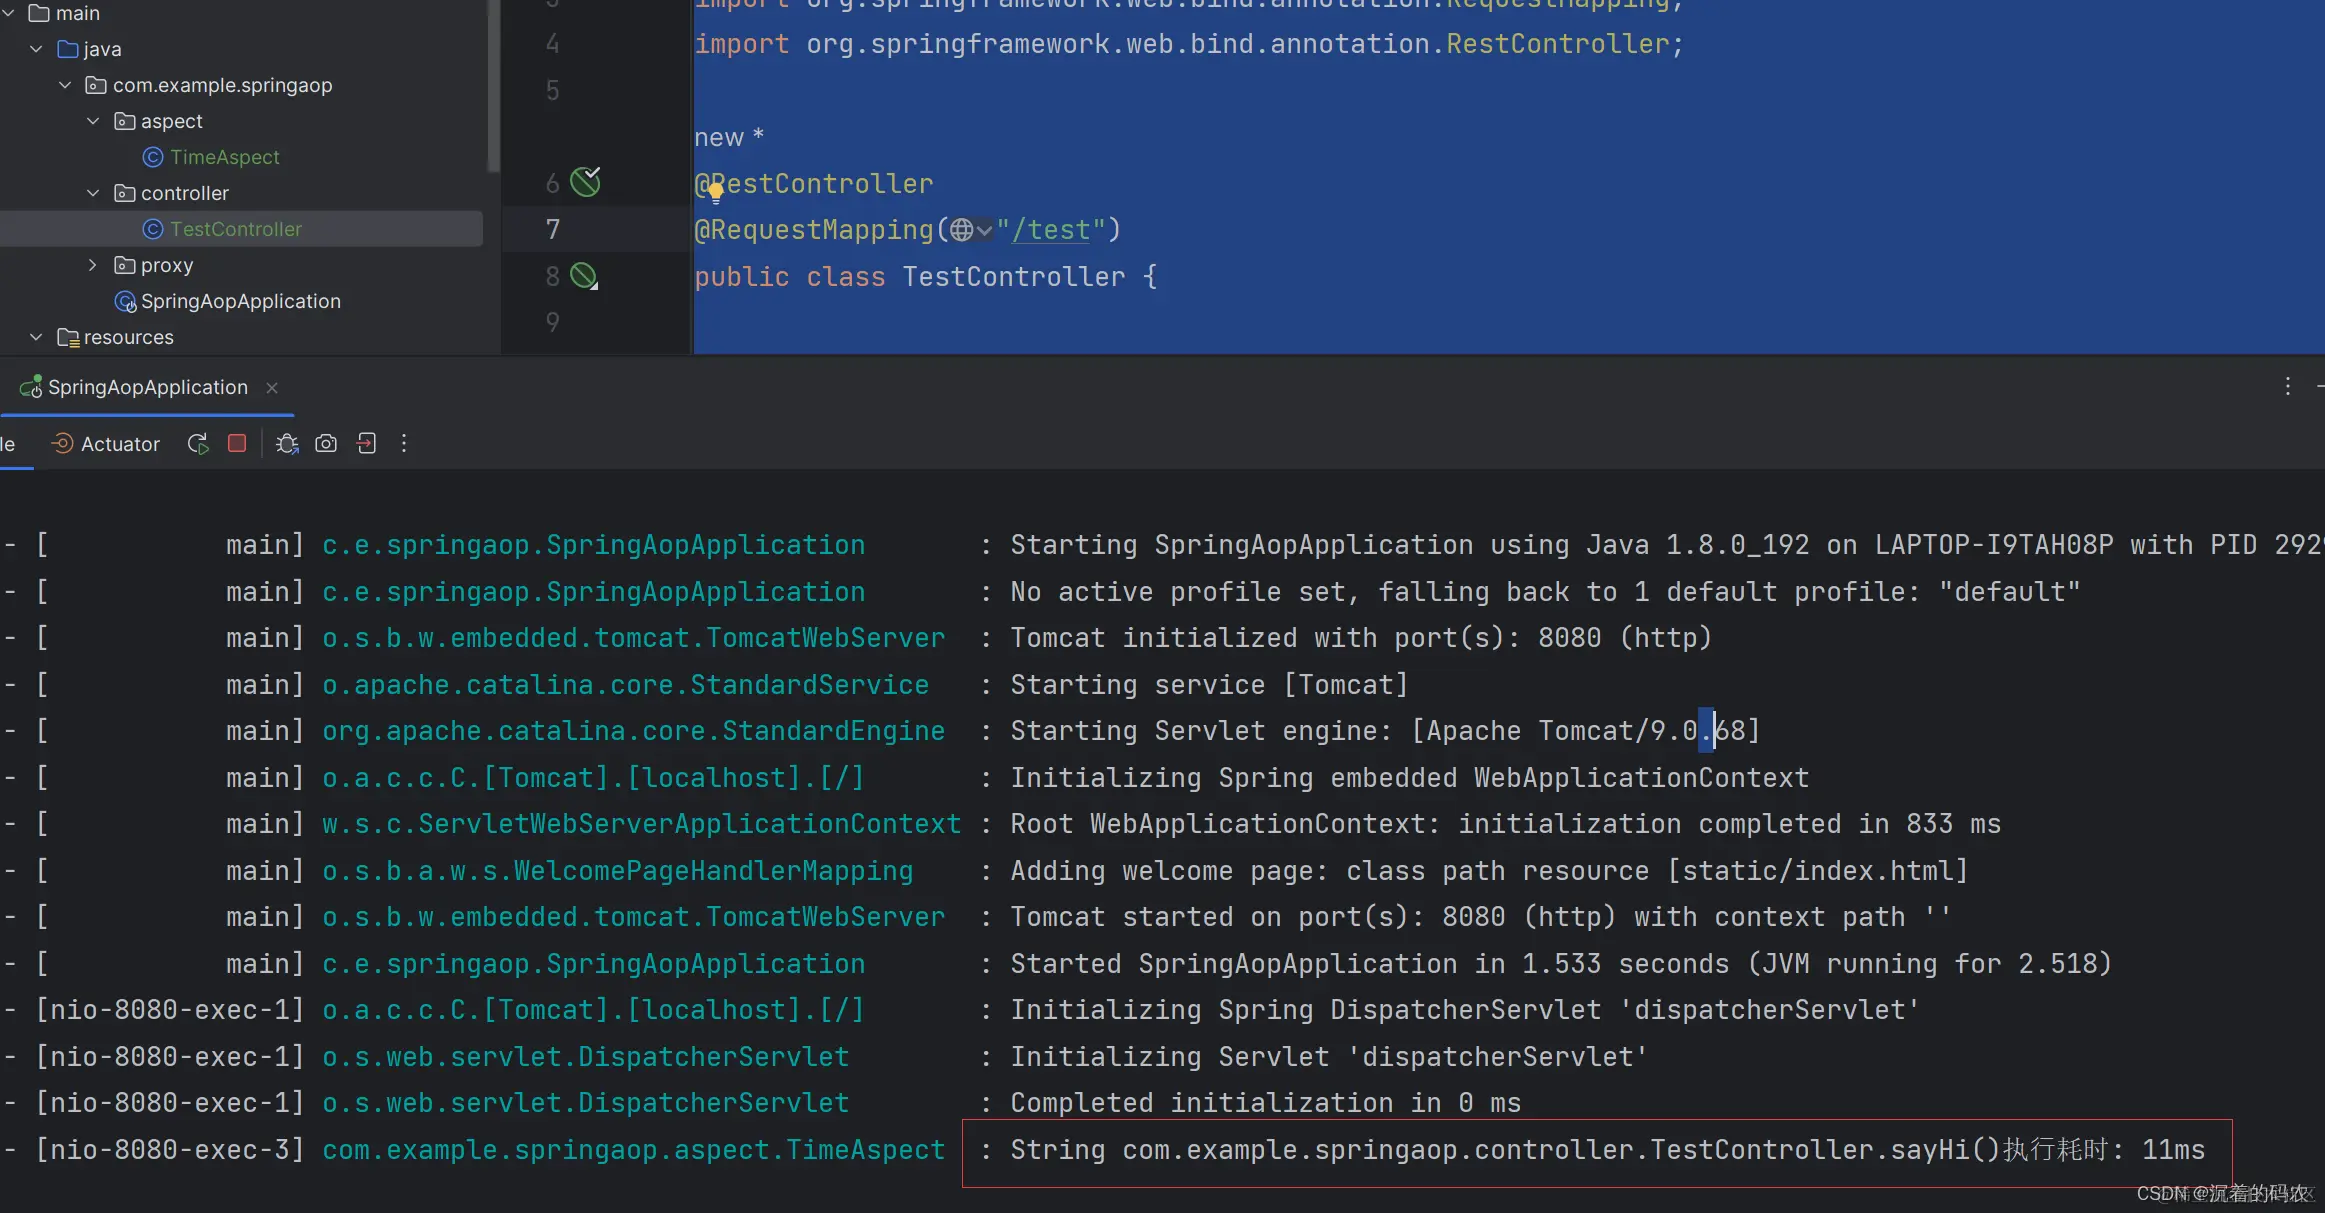
Task: Click gutter icon next to line 6
Action: (x=585, y=182)
